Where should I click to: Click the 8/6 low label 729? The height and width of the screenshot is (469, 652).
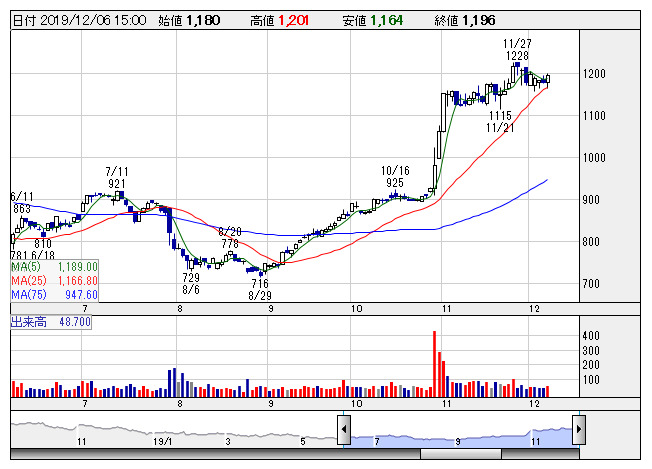(x=190, y=277)
